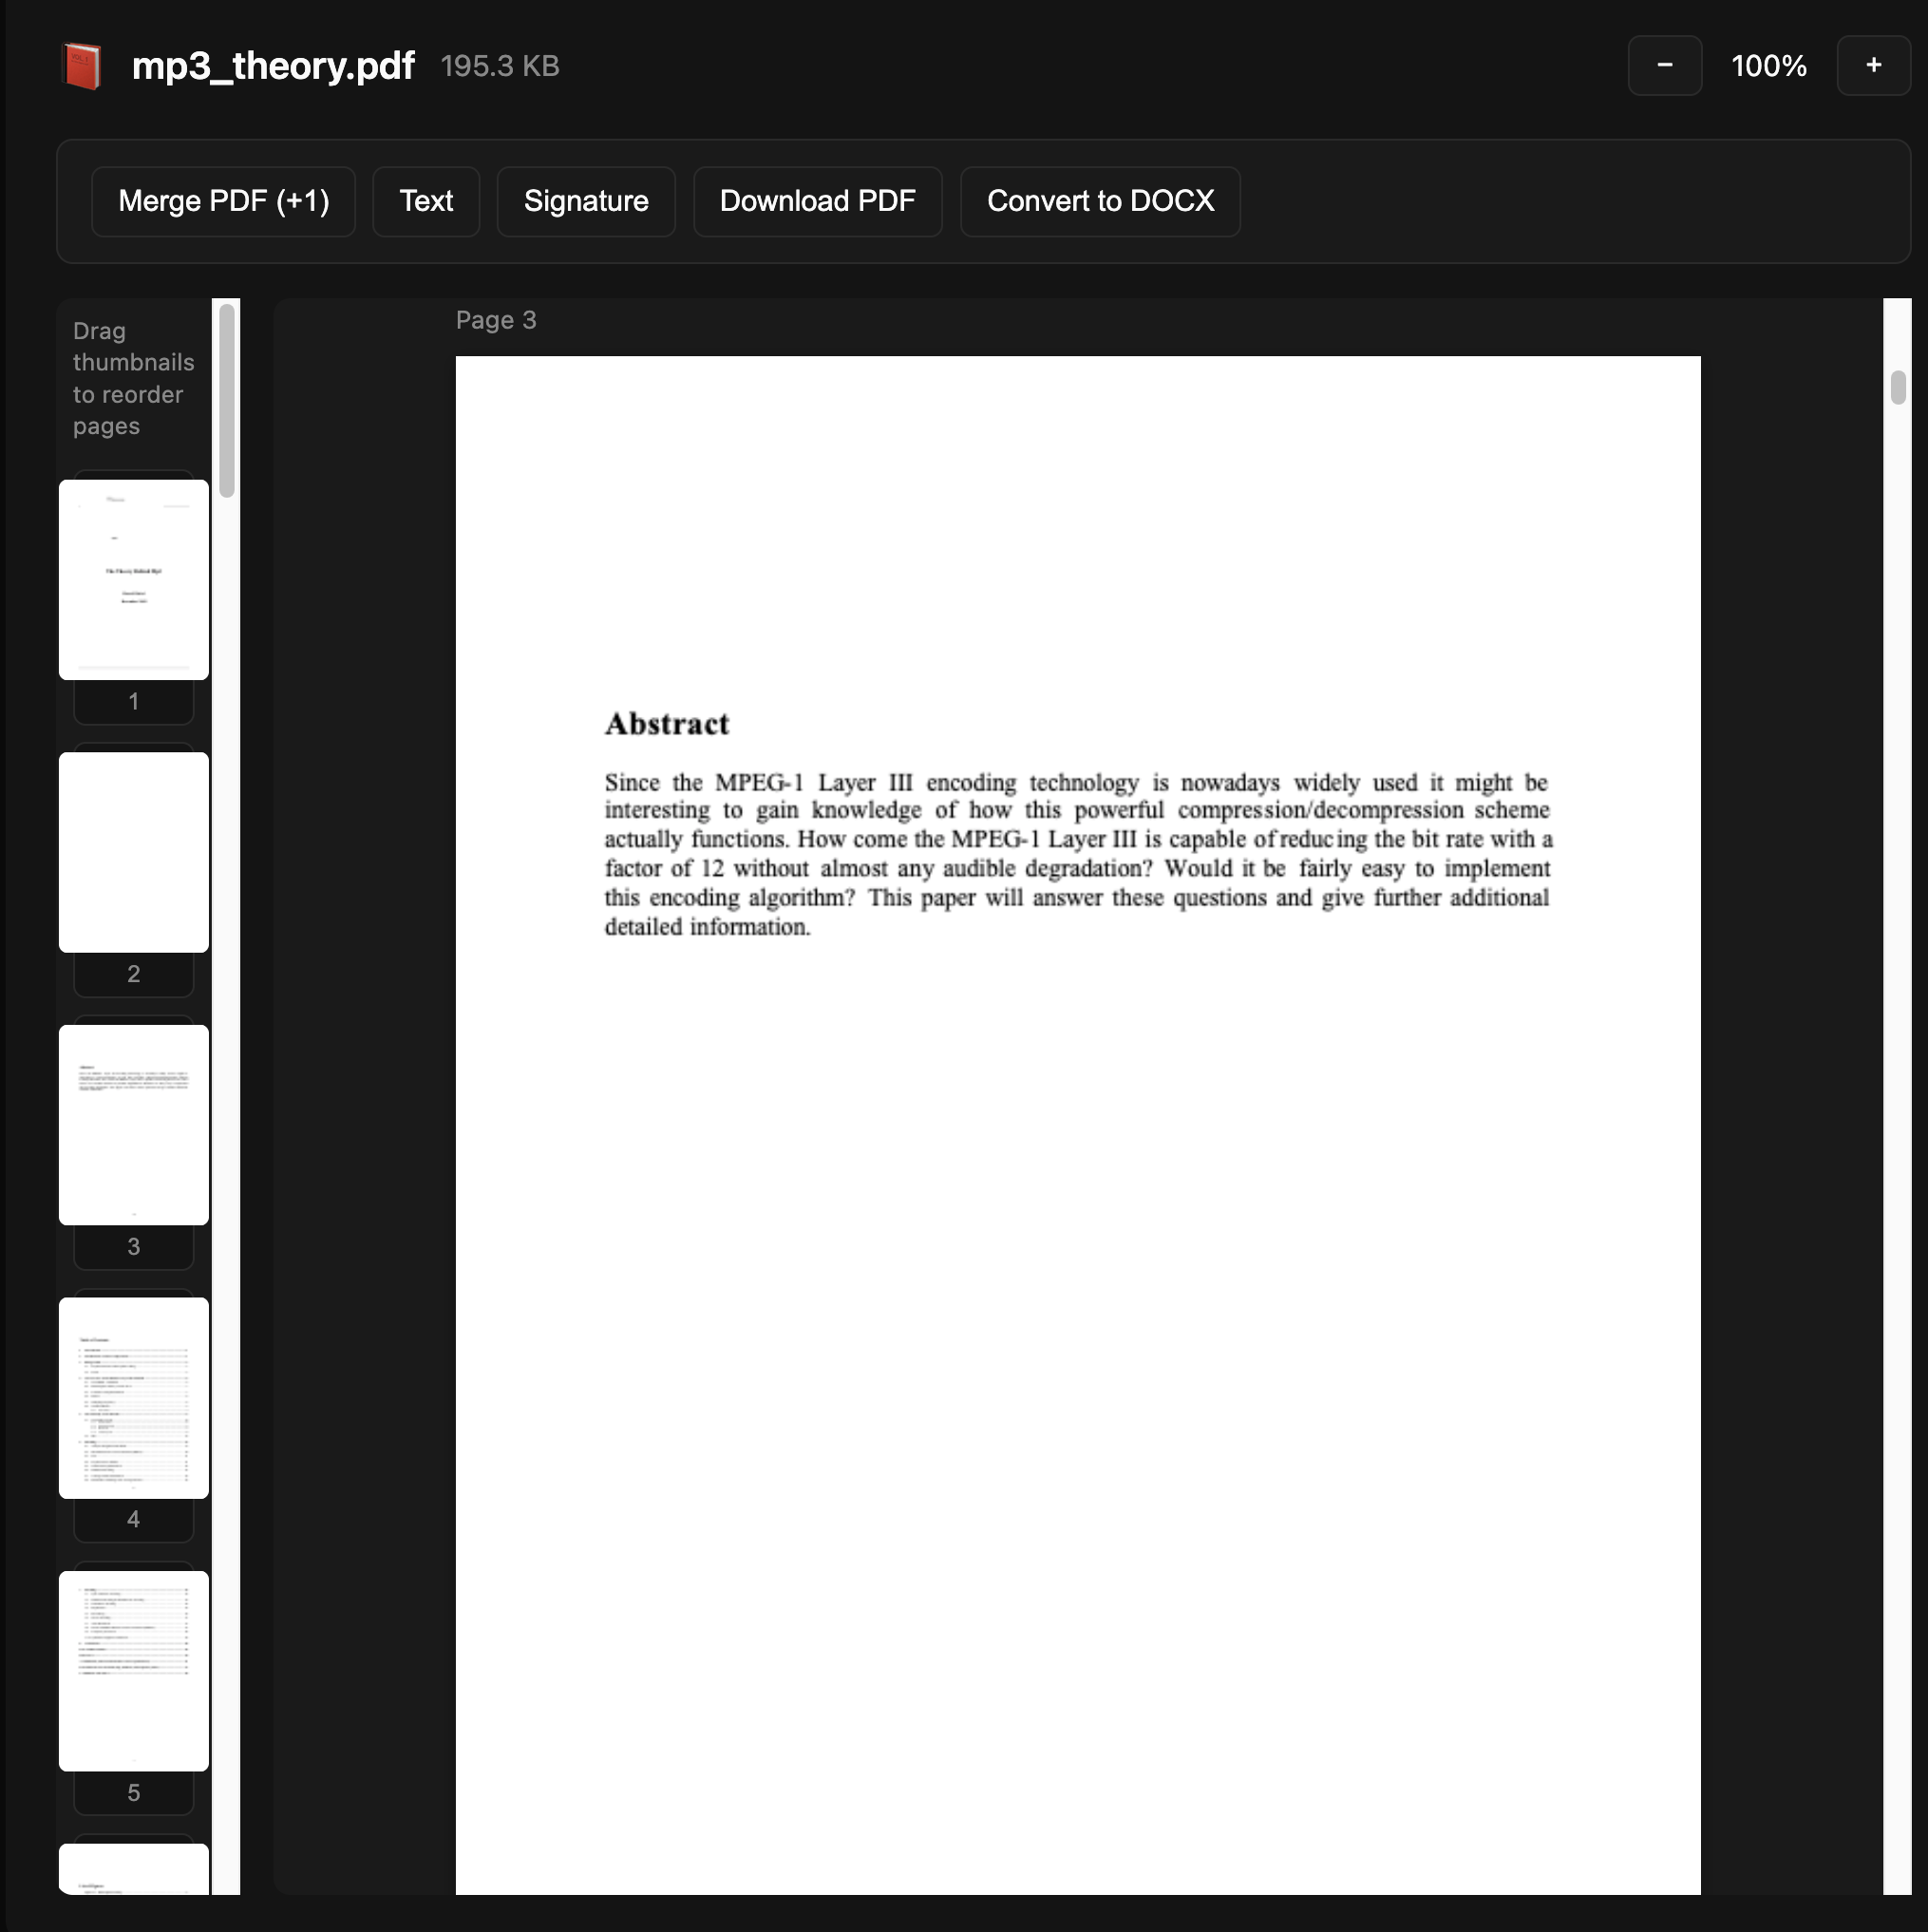Click the mp3_theory.pdf filename
This screenshot has height=1932, width=1928.
[272, 64]
